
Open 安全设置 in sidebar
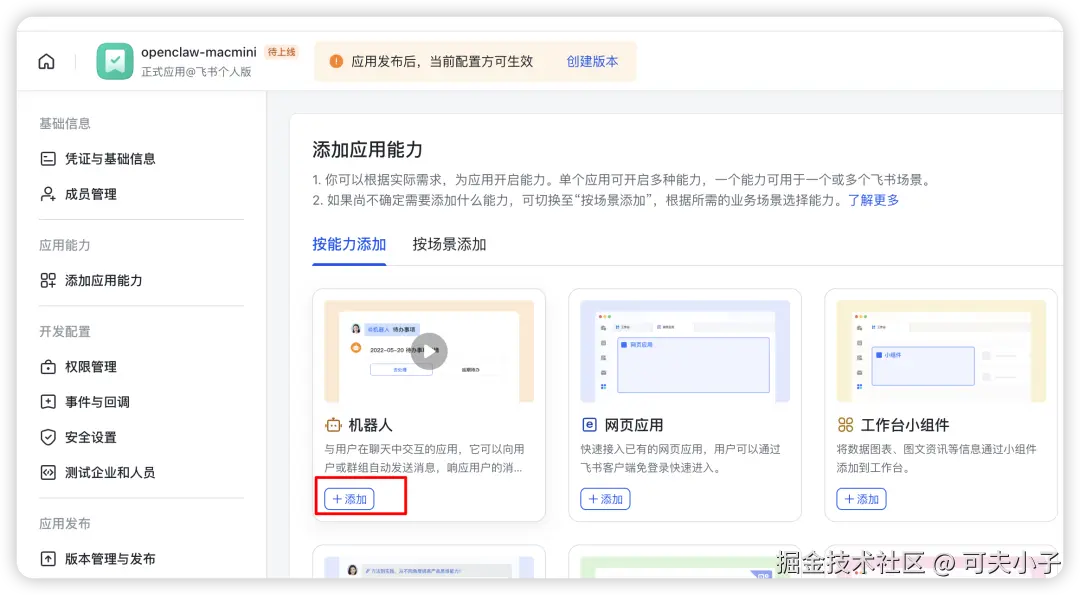point(91,437)
